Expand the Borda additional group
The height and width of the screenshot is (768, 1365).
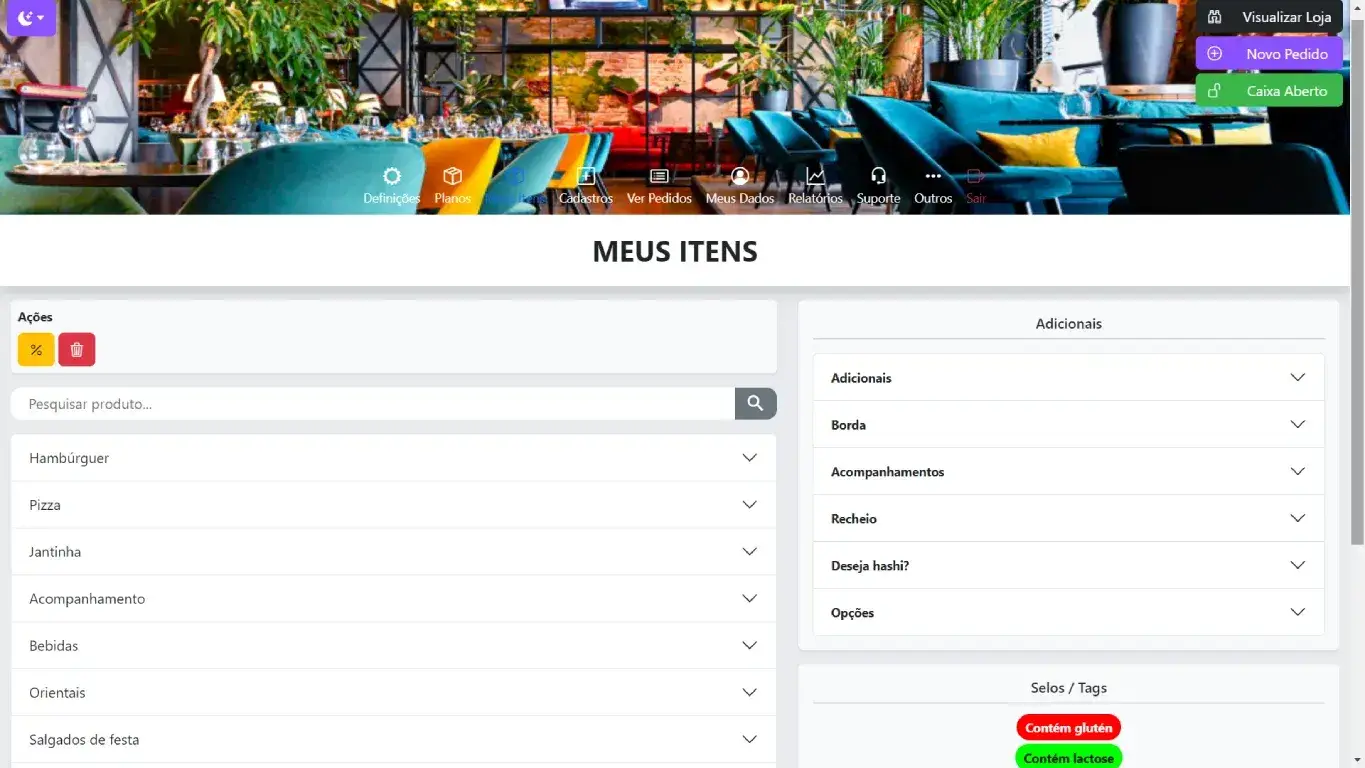[1069, 425]
